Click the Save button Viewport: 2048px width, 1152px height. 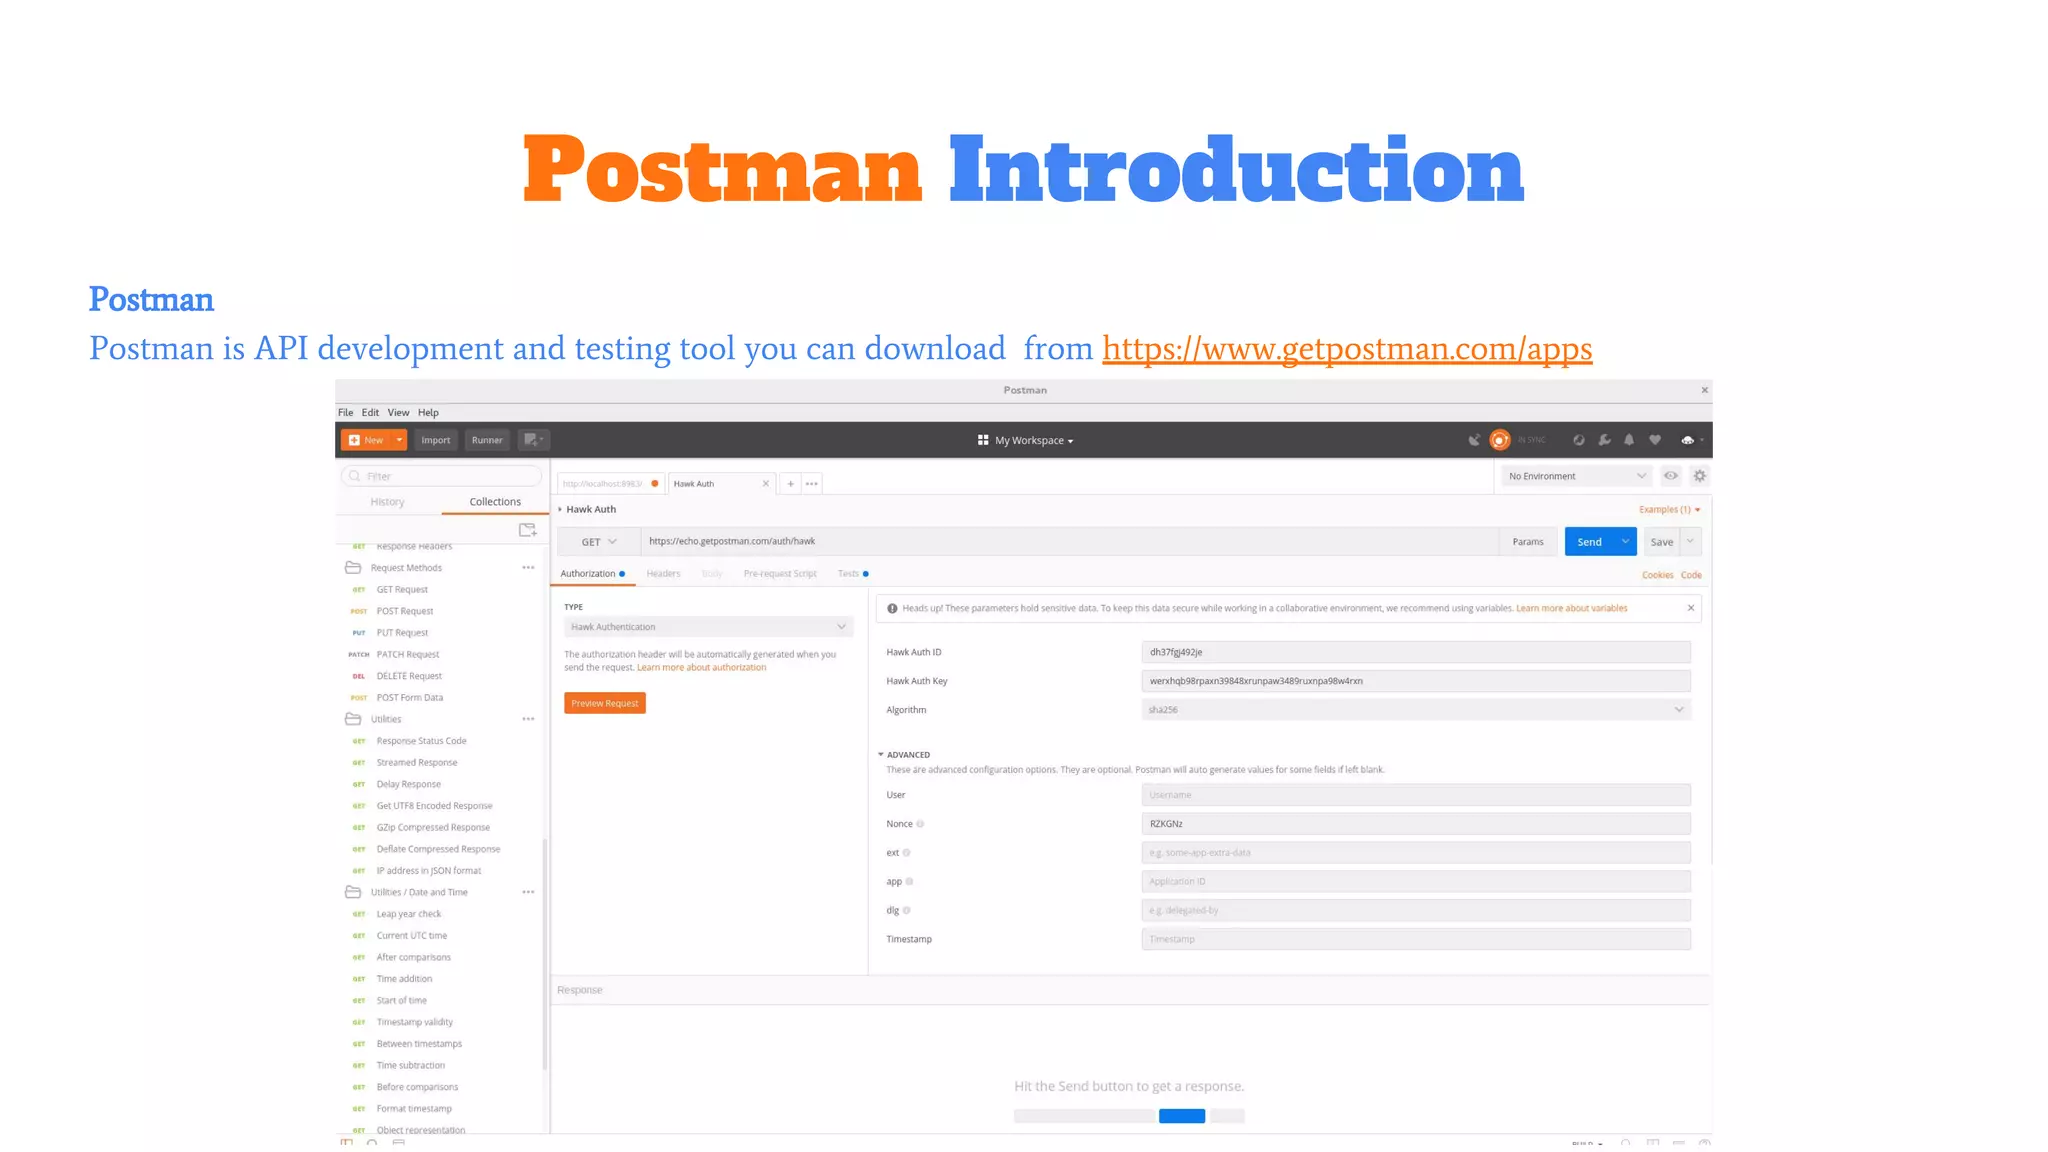pos(1662,542)
